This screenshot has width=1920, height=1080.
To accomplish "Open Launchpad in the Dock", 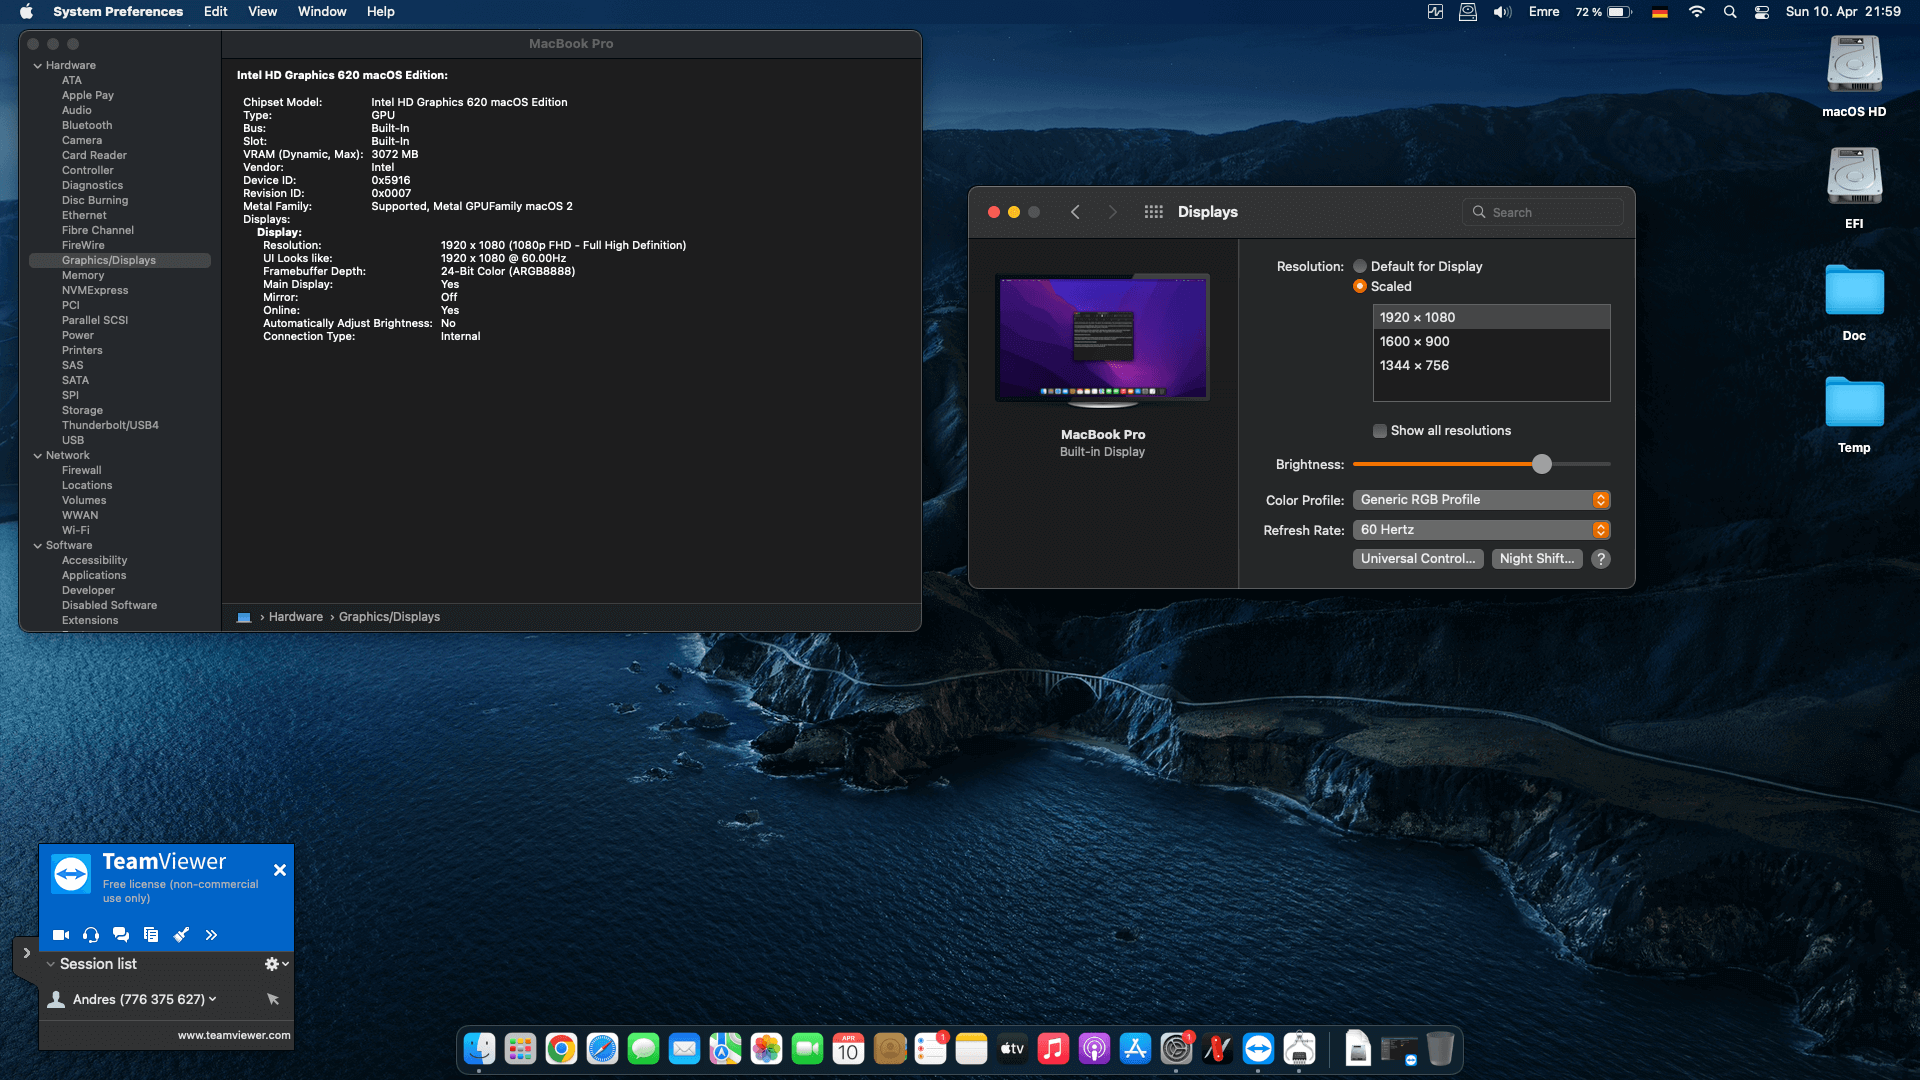I will click(520, 1049).
